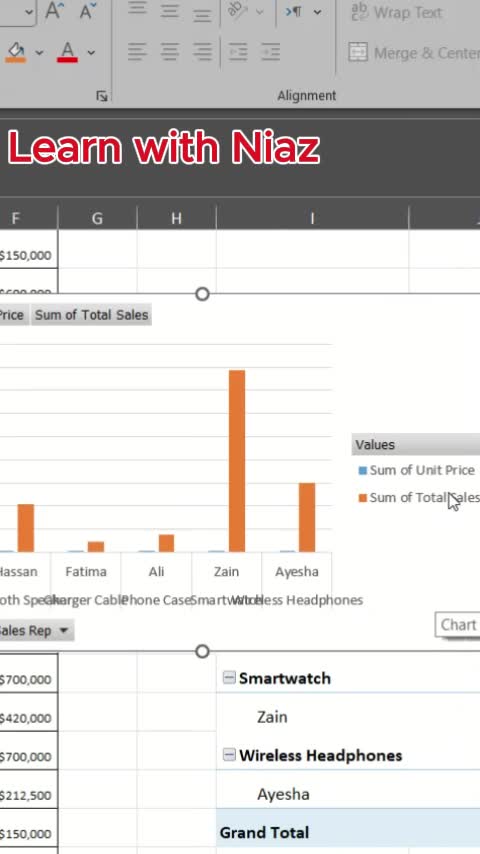
Task: Click the Decrease Font Size icon
Action: 88,11
